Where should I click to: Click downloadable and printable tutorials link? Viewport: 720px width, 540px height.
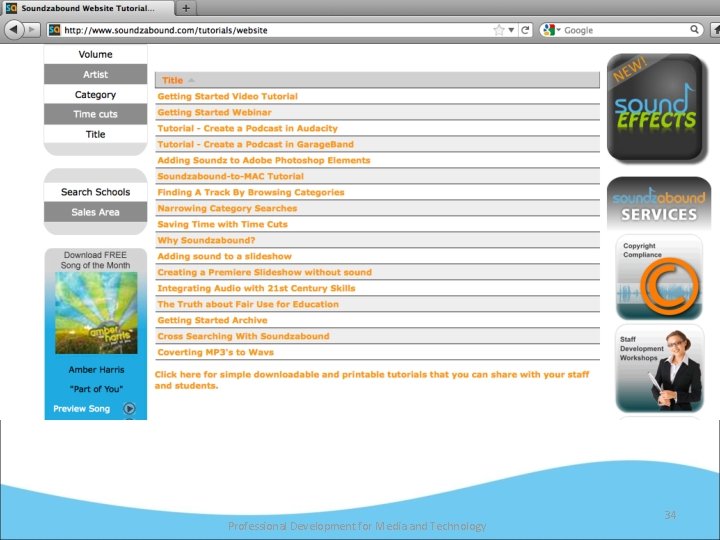coord(372,380)
